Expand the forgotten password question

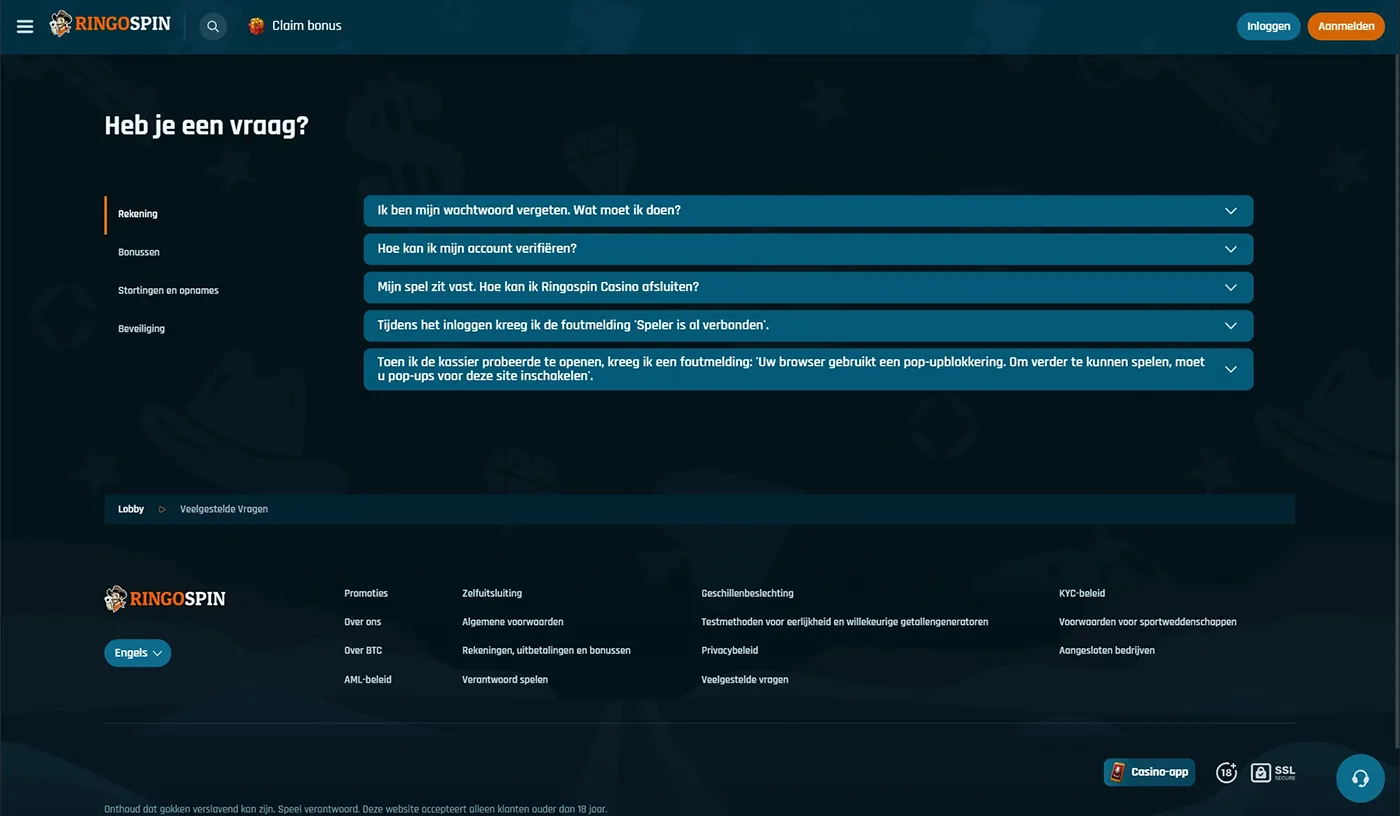(807, 211)
